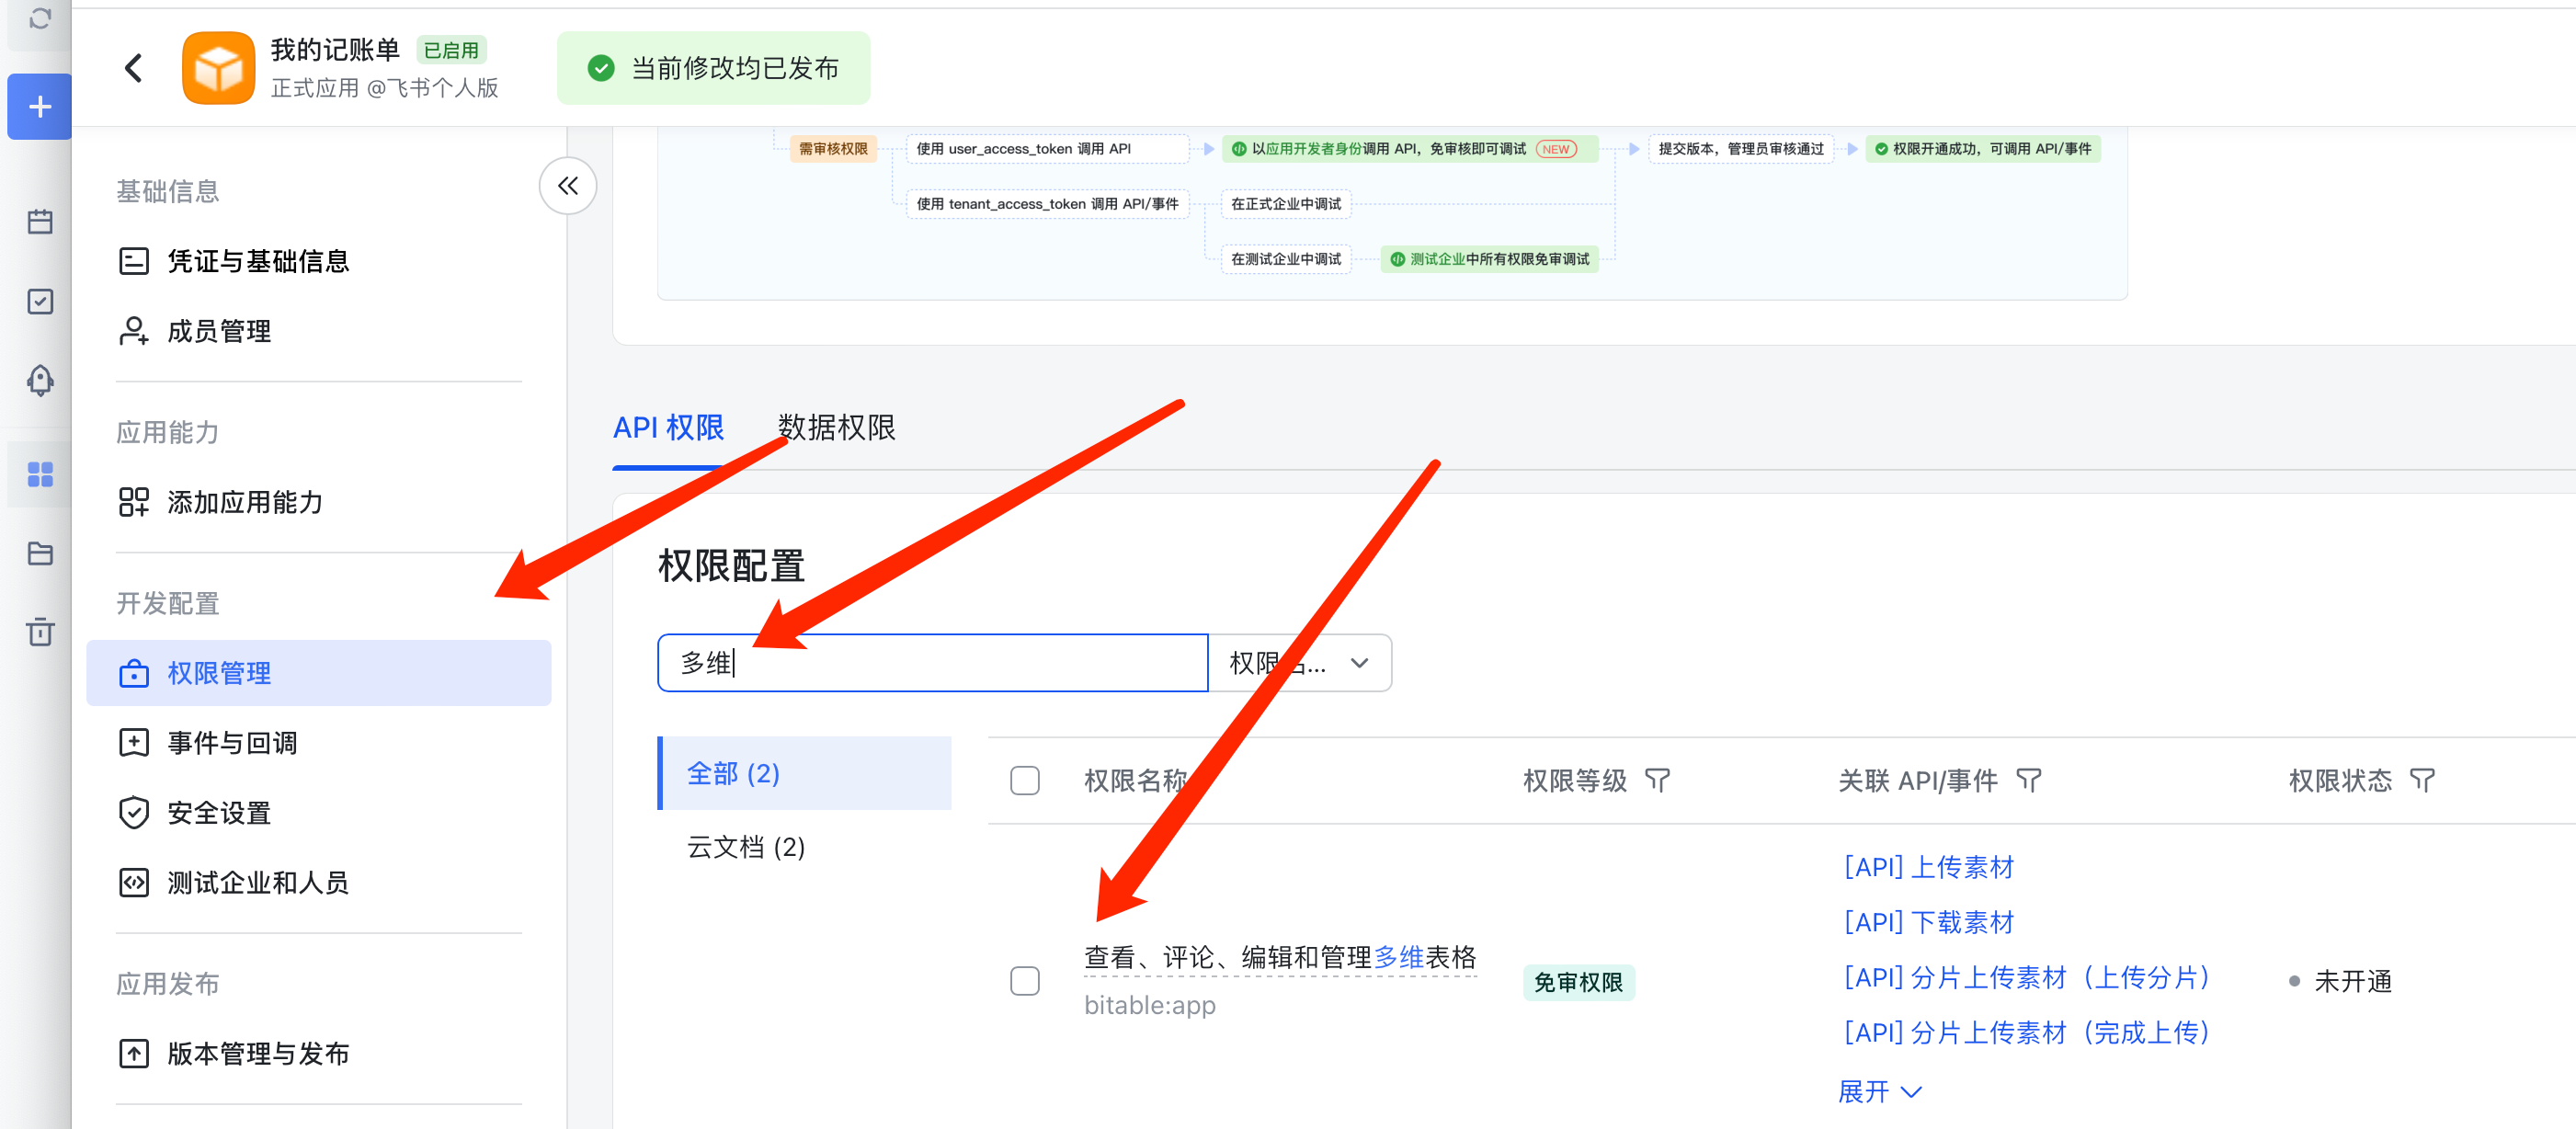Click the 权限管理 briefcase icon
Screen dimensions: 2576x1129
(x=133, y=673)
